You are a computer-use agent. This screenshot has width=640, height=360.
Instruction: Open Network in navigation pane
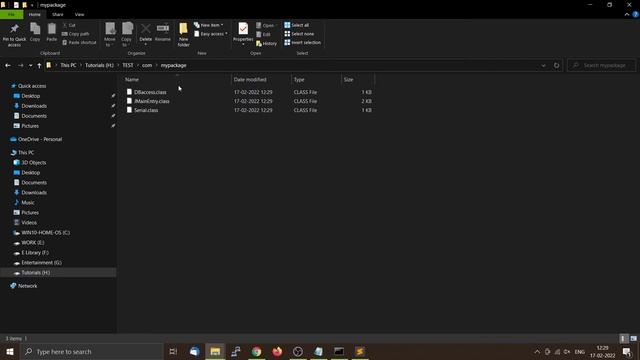[27, 286]
